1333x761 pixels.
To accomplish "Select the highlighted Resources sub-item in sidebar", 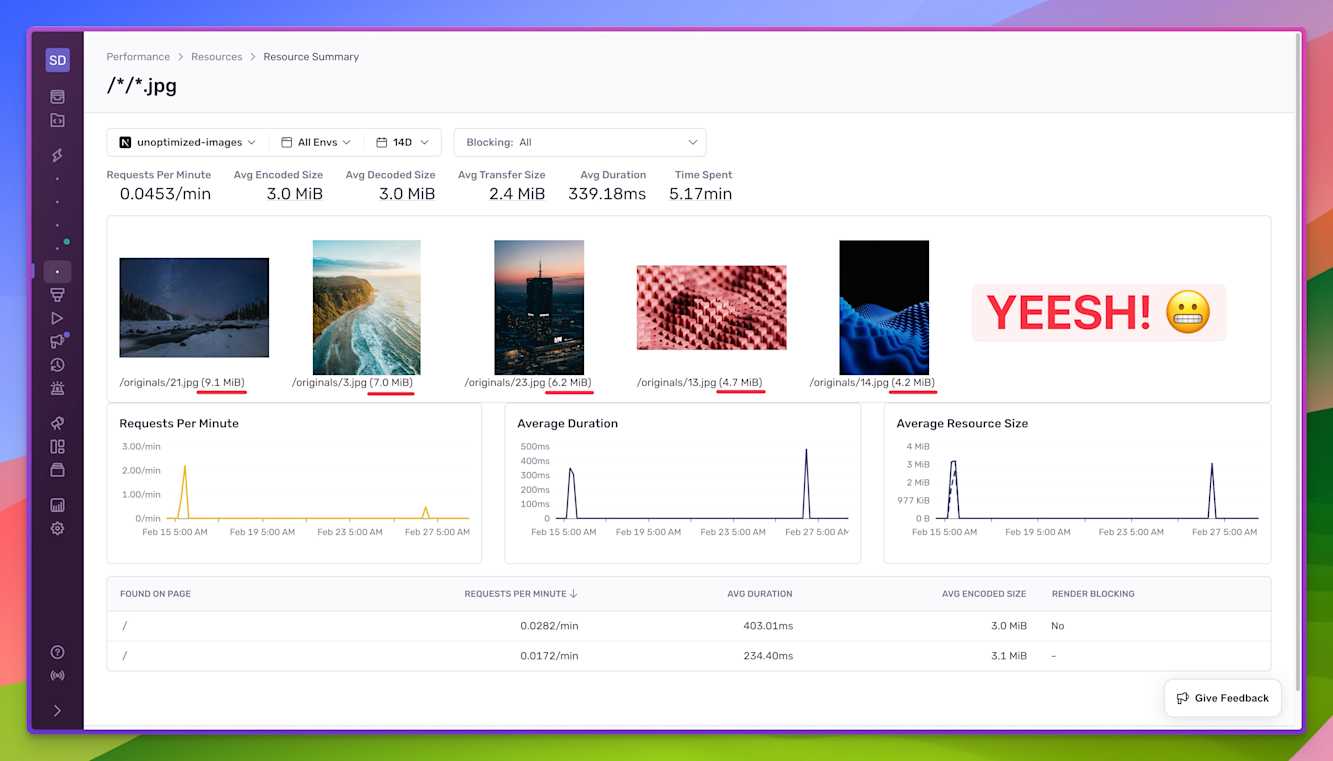I will click(x=57, y=272).
